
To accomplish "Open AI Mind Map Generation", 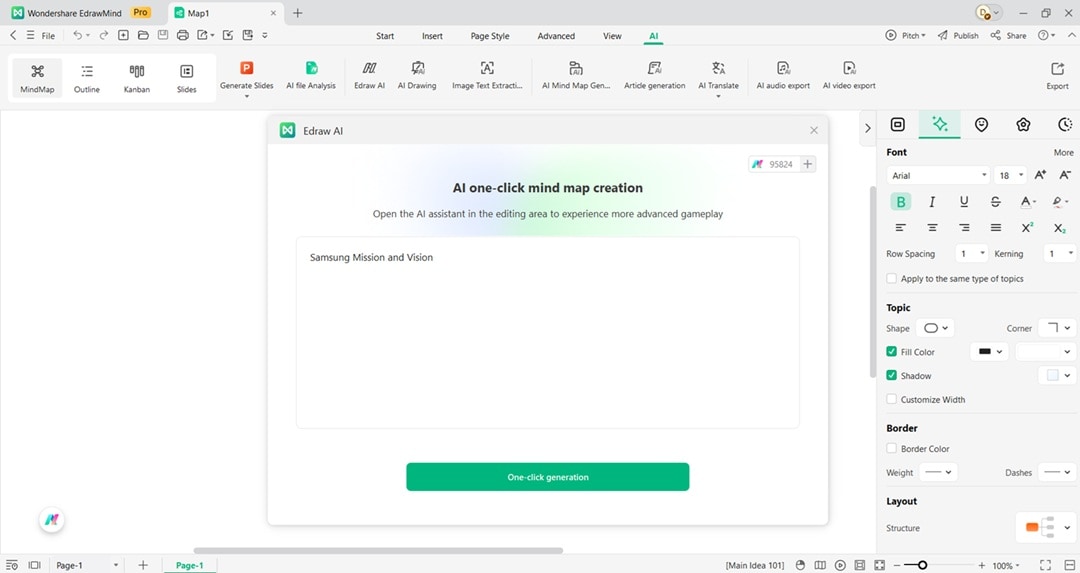I will pos(576,76).
